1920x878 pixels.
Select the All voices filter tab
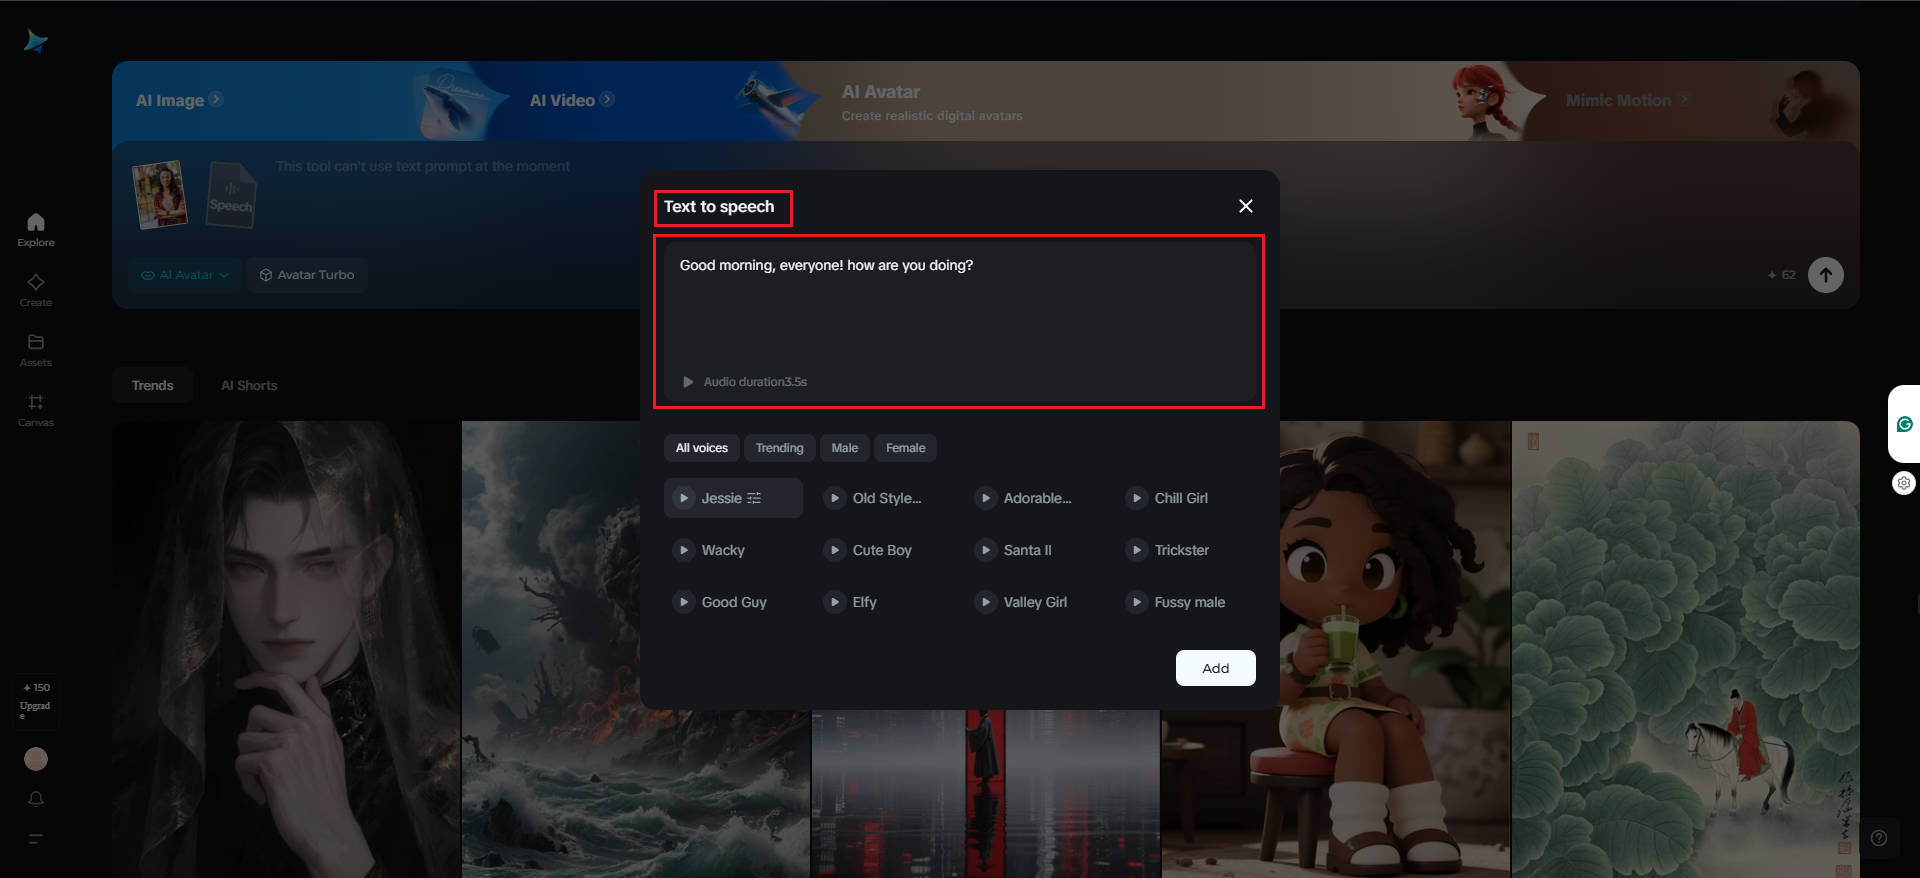(x=702, y=448)
